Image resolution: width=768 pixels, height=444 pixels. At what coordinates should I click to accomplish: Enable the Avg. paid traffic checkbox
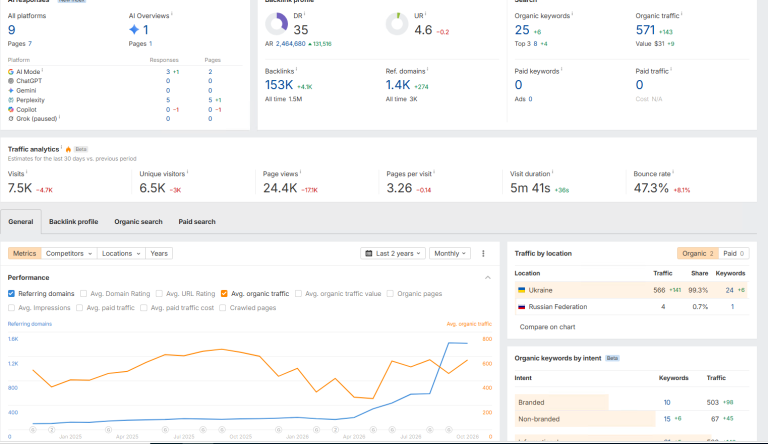point(79,308)
